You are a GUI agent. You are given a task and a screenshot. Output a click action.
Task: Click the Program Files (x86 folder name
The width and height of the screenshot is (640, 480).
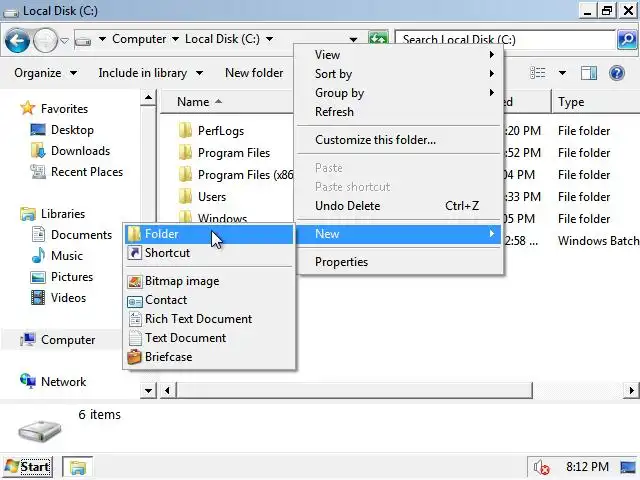[x=245, y=175]
